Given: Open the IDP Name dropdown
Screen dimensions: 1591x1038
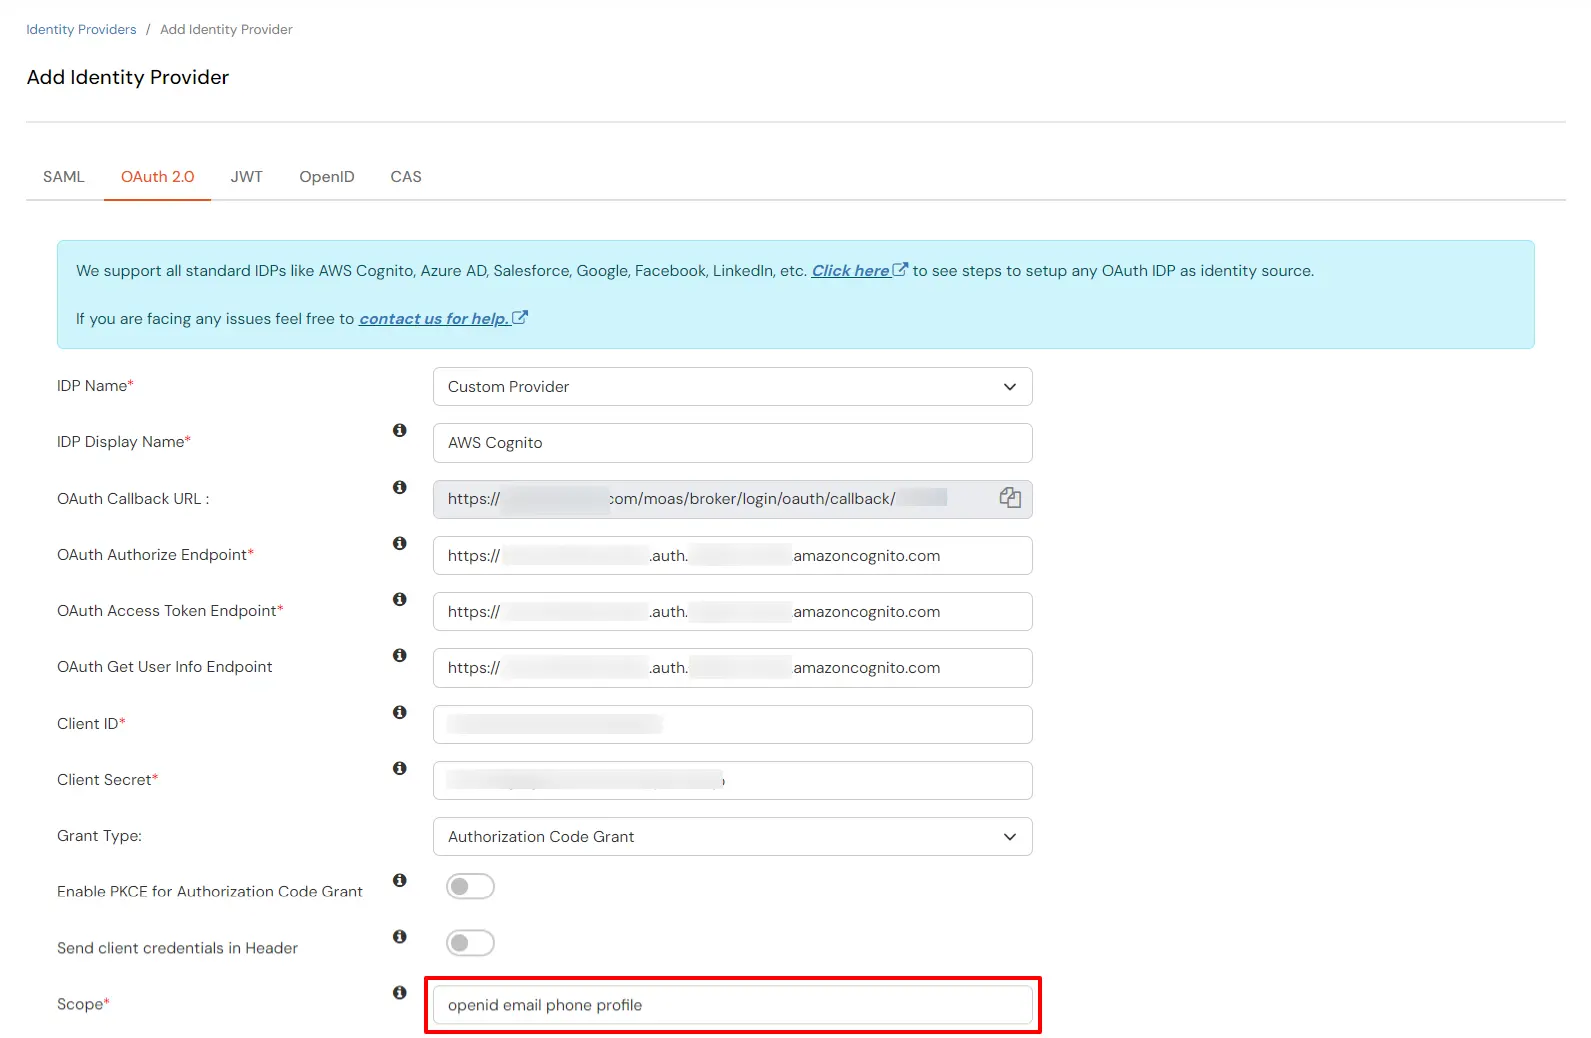Looking at the screenshot, I should point(732,387).
